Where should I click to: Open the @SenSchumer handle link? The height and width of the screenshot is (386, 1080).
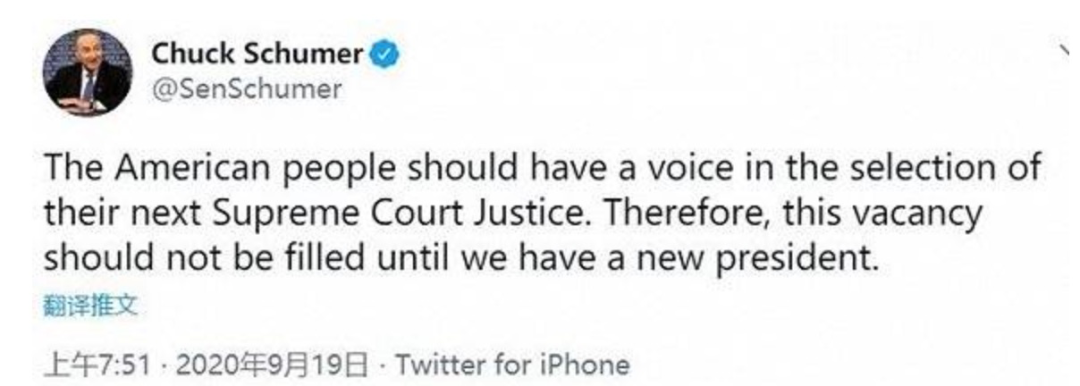coord(246,90)
